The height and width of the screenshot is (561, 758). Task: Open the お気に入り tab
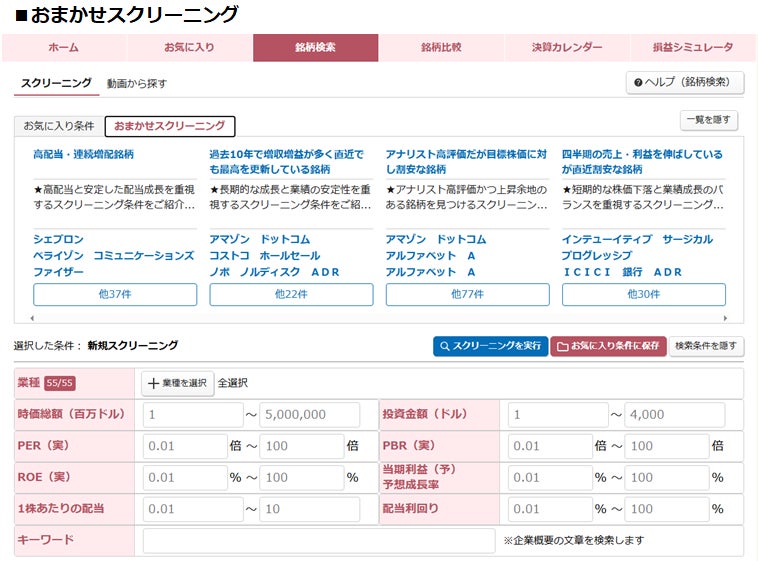pos(190,47)
